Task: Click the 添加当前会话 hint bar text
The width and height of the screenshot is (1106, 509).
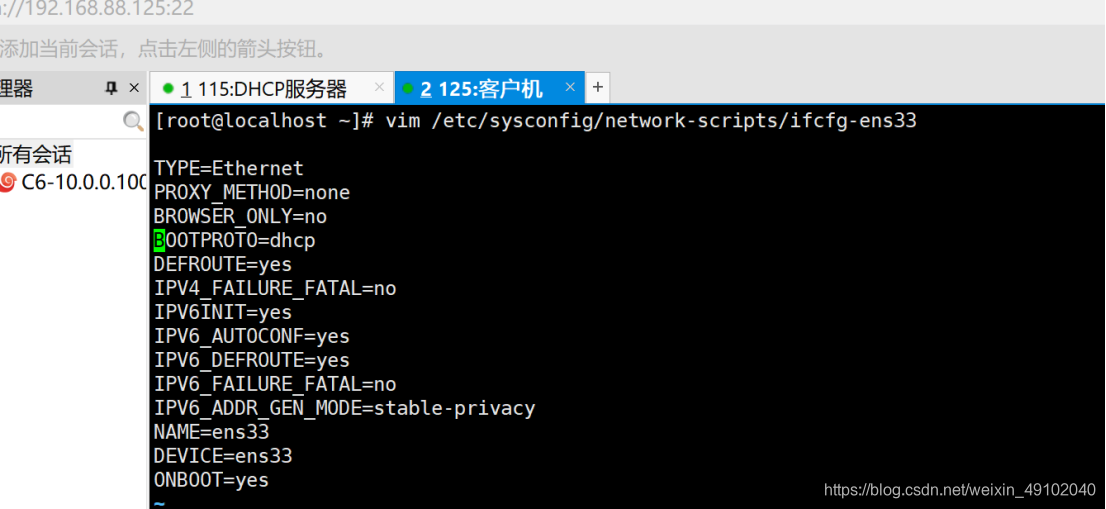Action: pyautogui.click(x=164, y=49)
